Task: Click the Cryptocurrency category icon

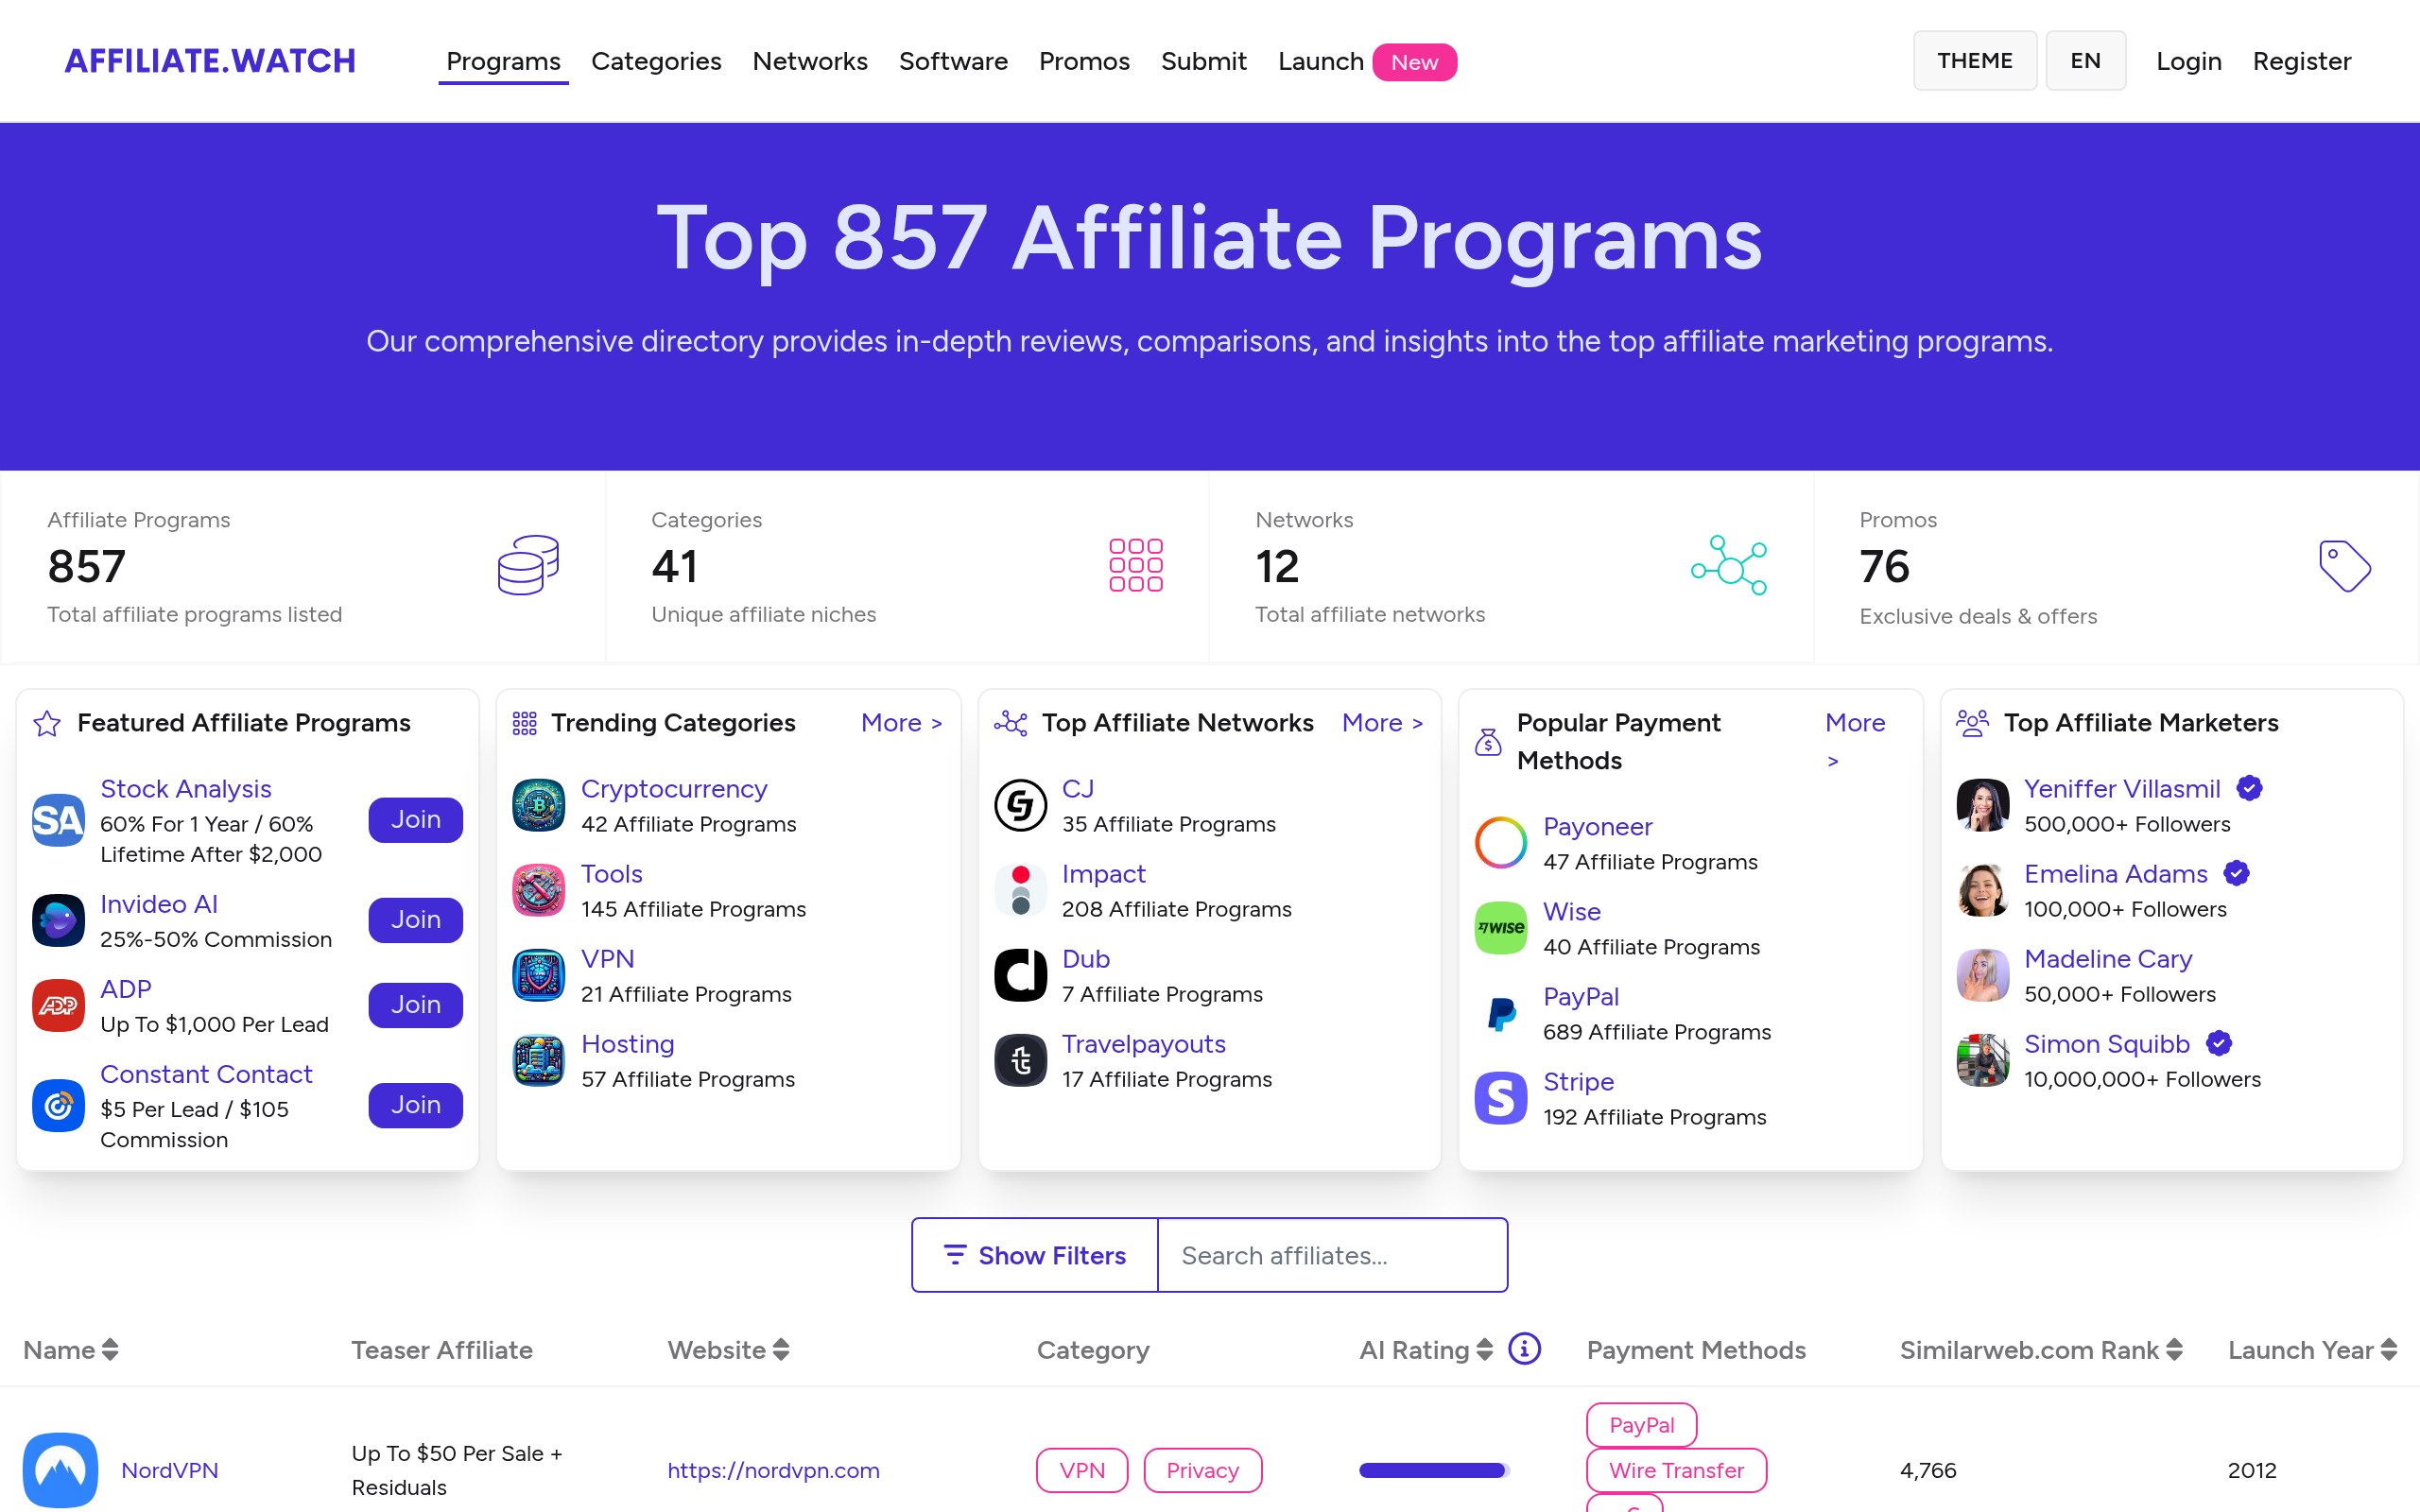Action: pyautogui.click(x=539, y=805)
